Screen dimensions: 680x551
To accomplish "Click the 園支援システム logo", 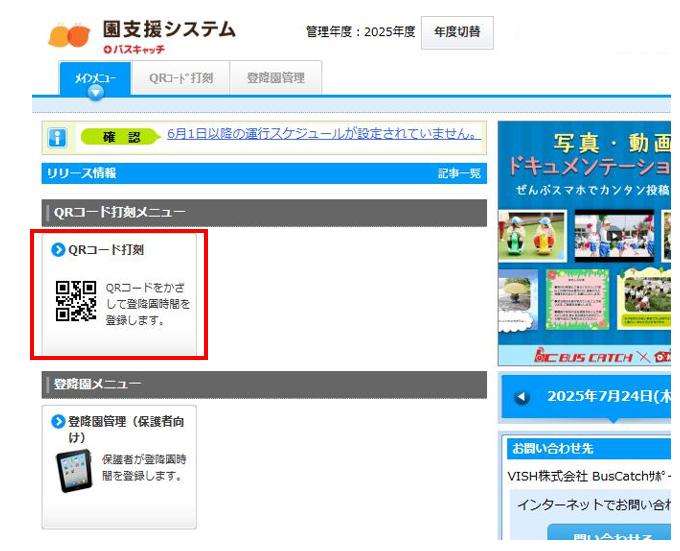I will [141, 35].
